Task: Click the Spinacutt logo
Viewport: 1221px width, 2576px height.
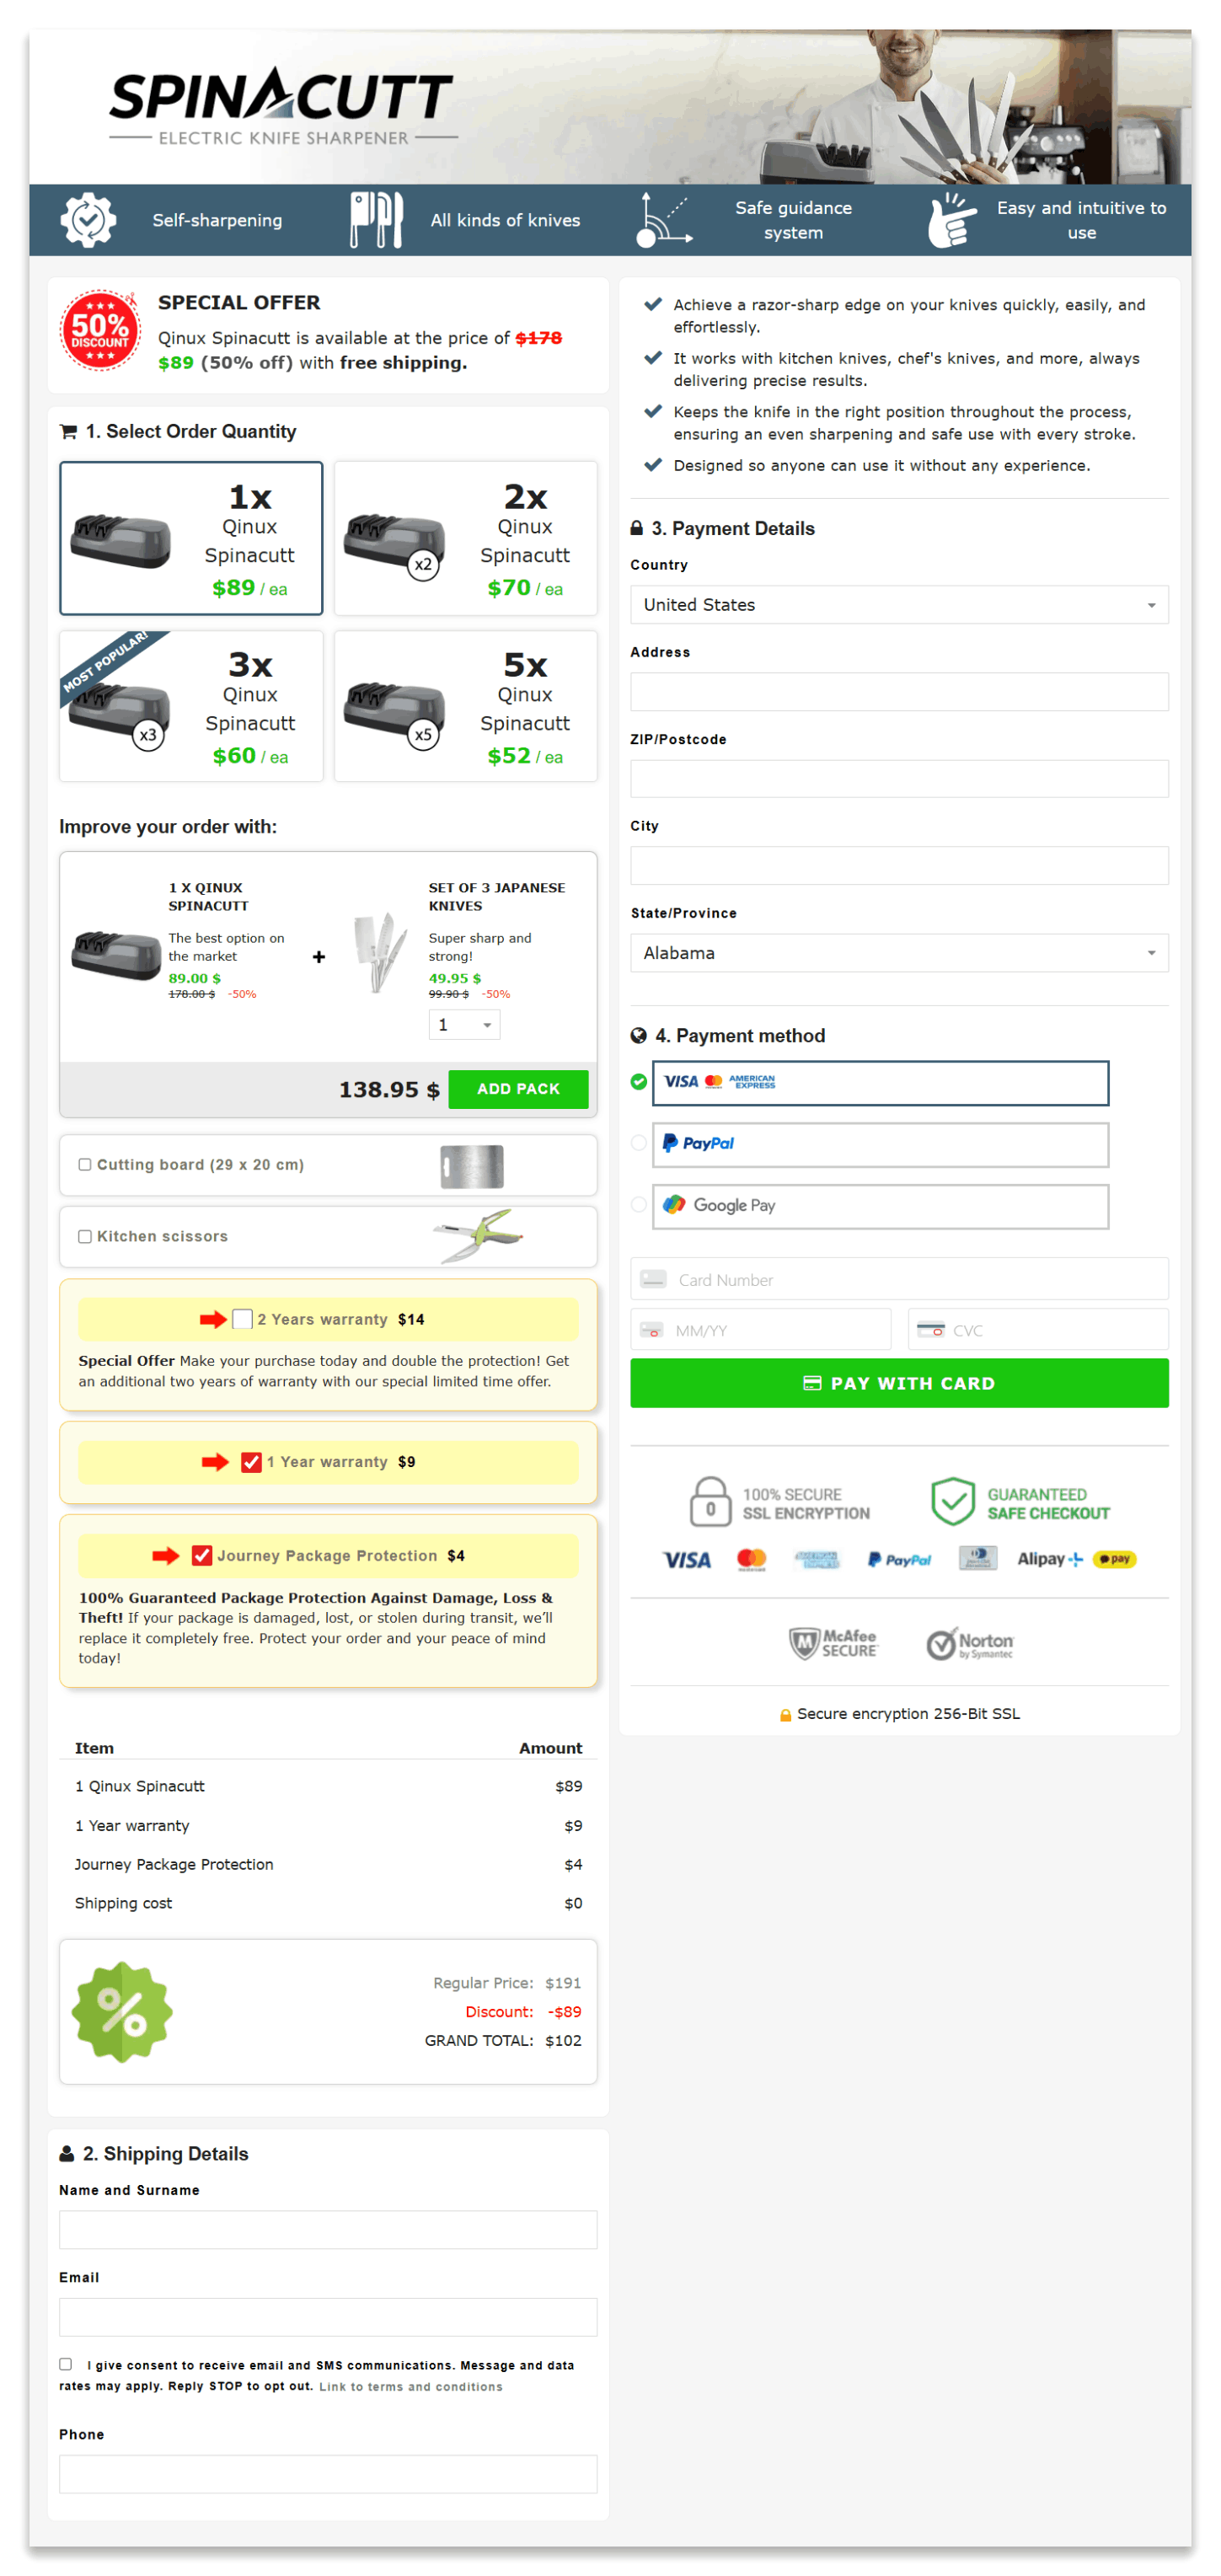Action: 283,106
